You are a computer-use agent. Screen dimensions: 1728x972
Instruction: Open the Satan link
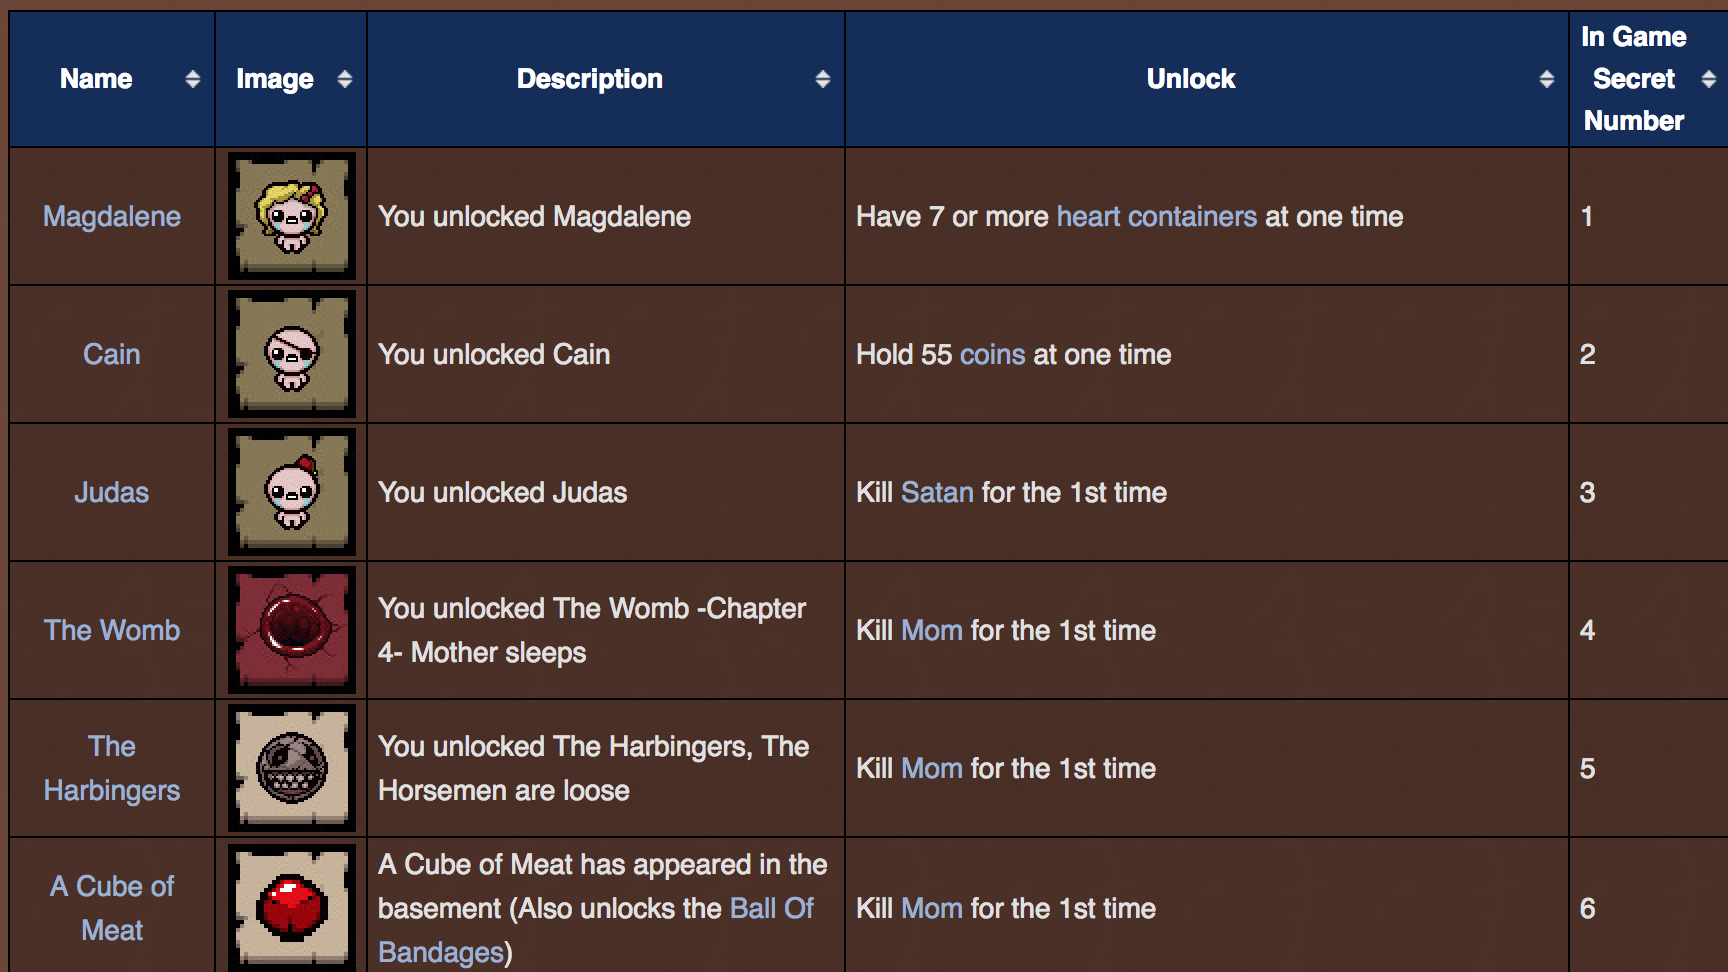pyautogui.click(x=937, y=492)
